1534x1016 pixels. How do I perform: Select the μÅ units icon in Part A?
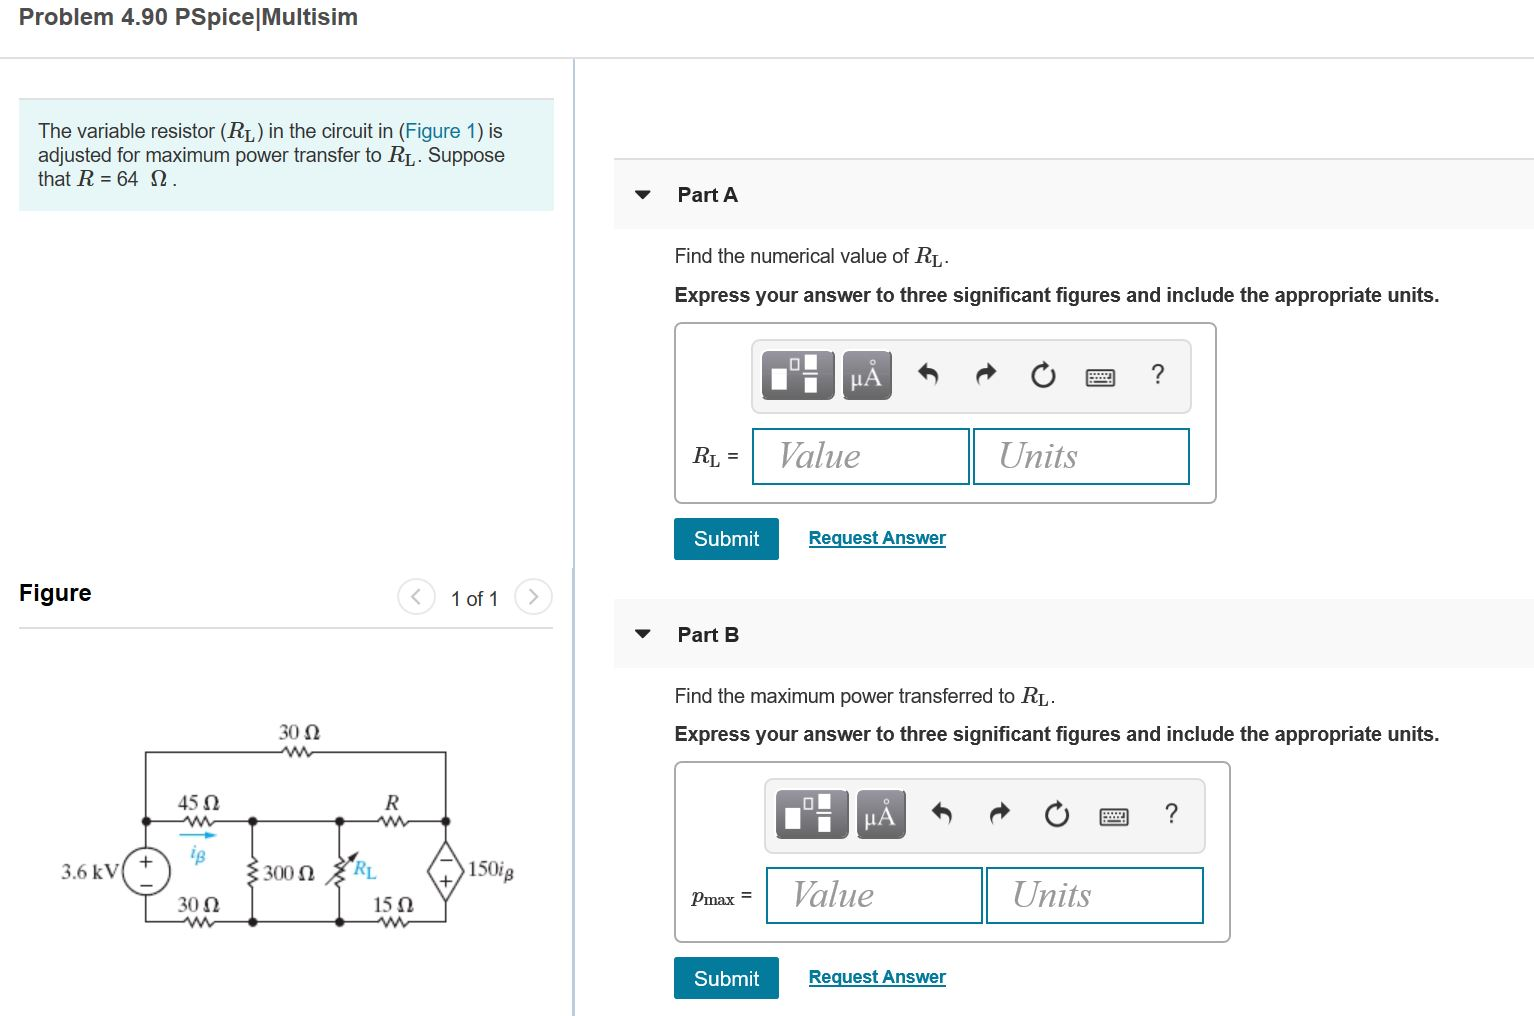click(866, 375)
